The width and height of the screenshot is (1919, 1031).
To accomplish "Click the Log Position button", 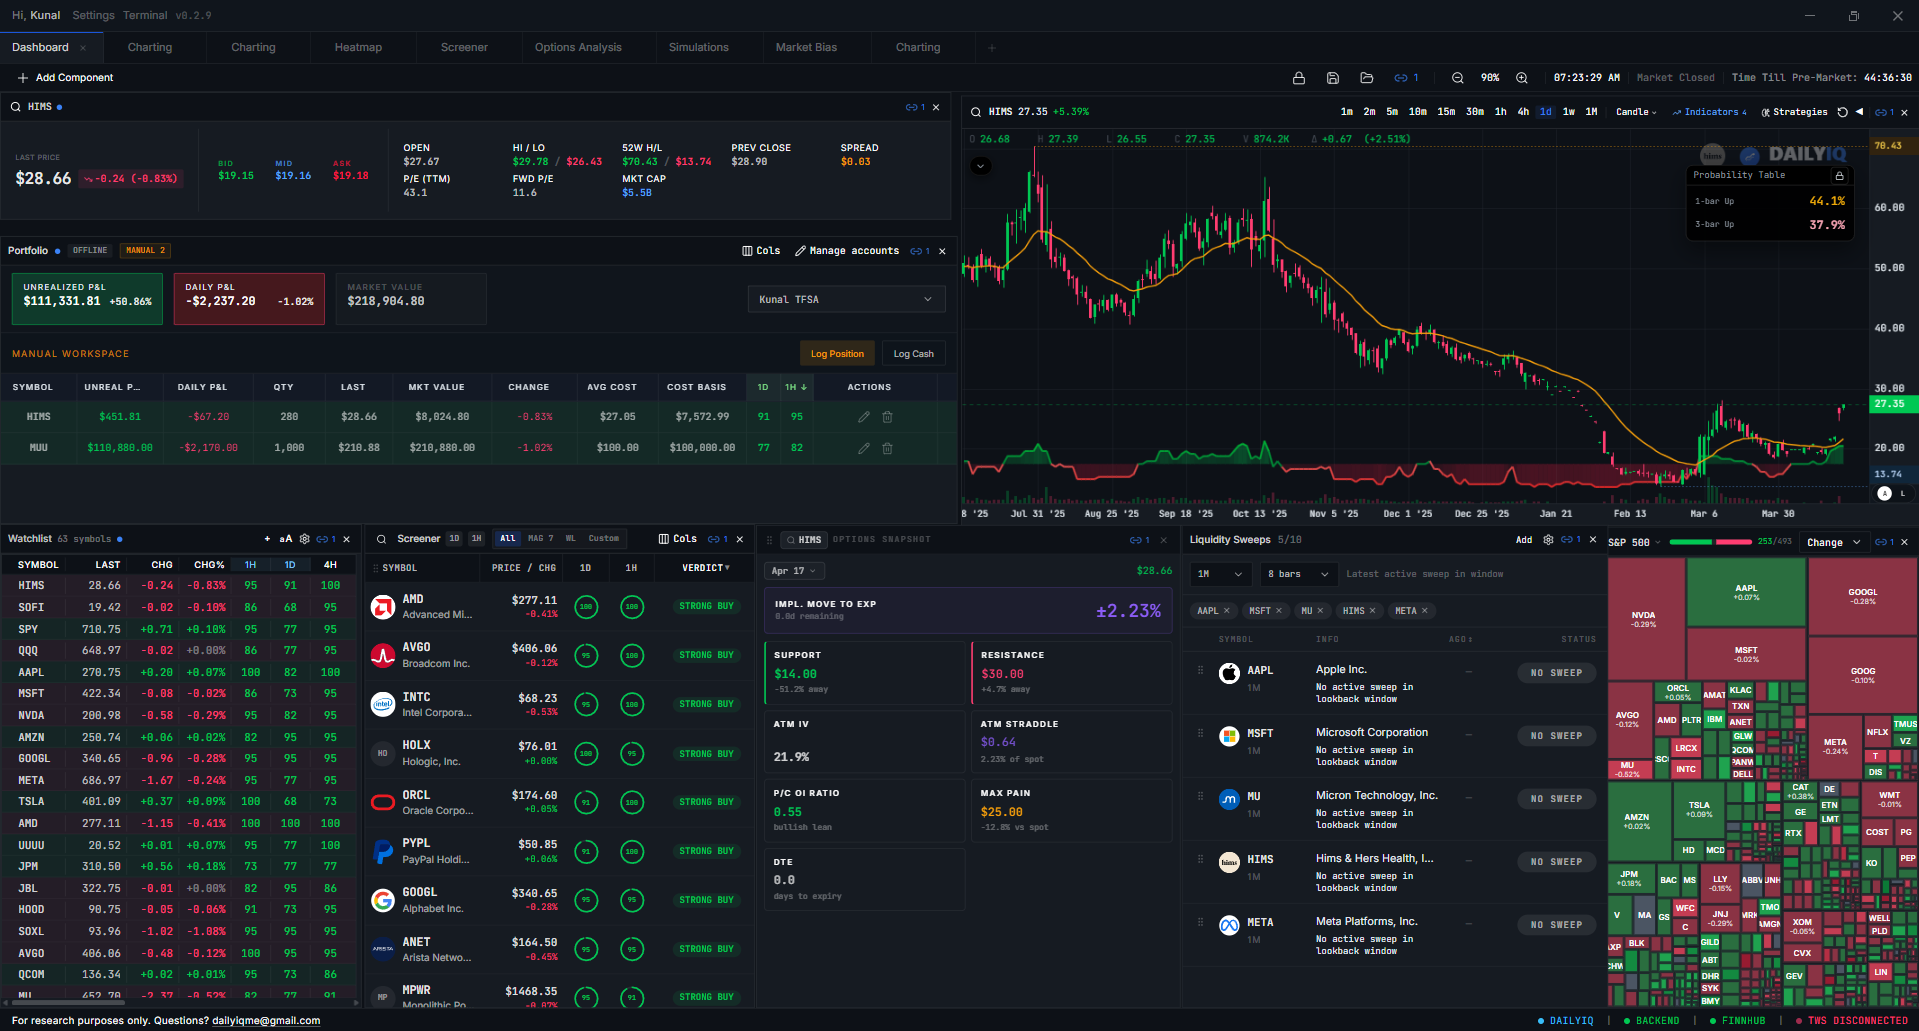I will point(837,354).
